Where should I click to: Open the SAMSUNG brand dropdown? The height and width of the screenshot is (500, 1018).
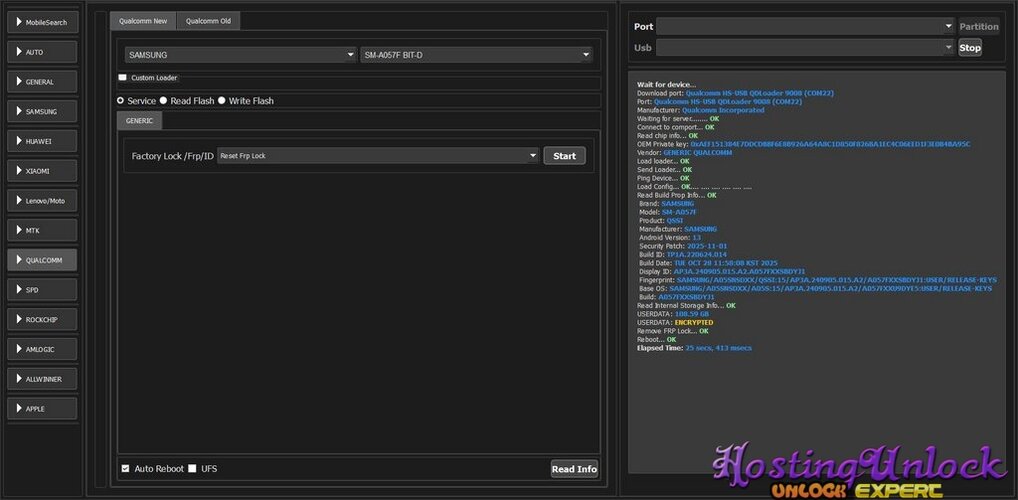point(241,55)
